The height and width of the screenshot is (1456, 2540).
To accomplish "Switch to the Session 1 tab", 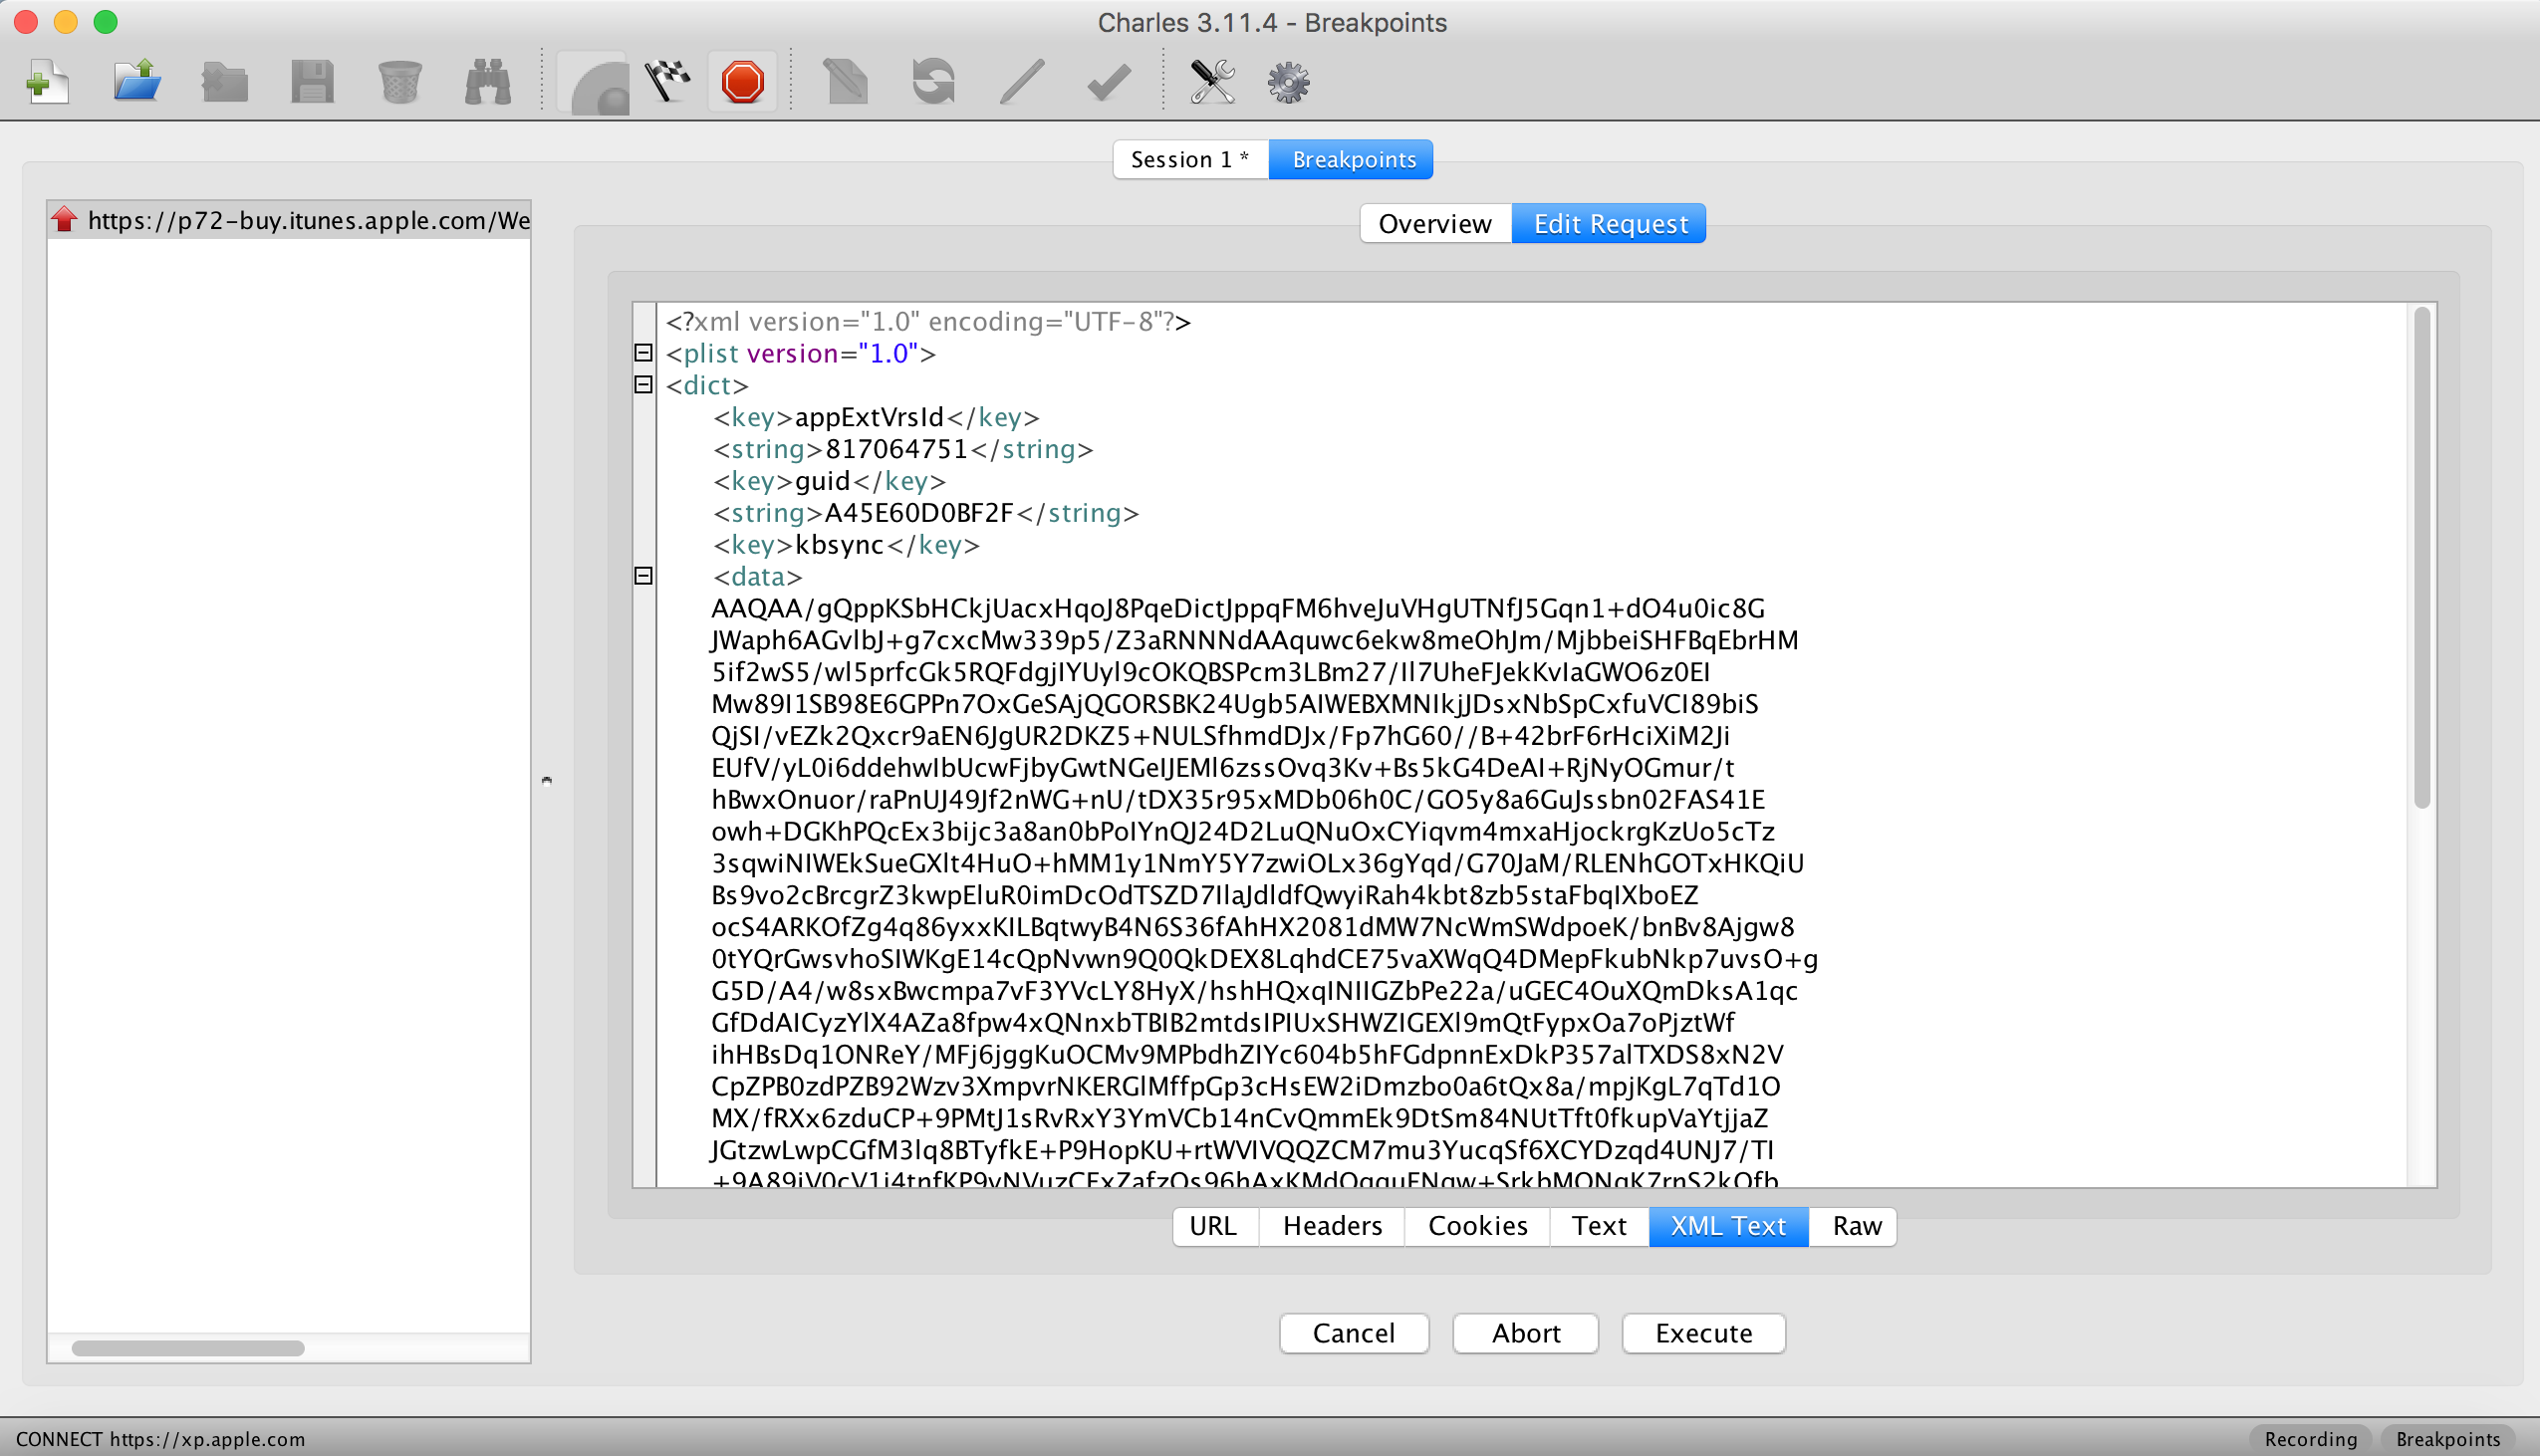I will point(1189,160).
